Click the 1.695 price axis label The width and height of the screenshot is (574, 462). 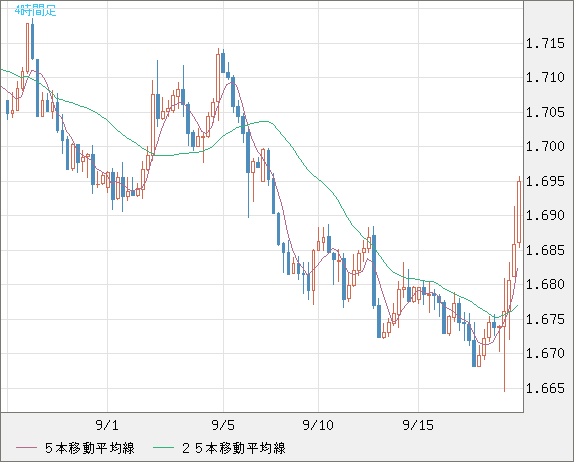[x=545, y=181]
